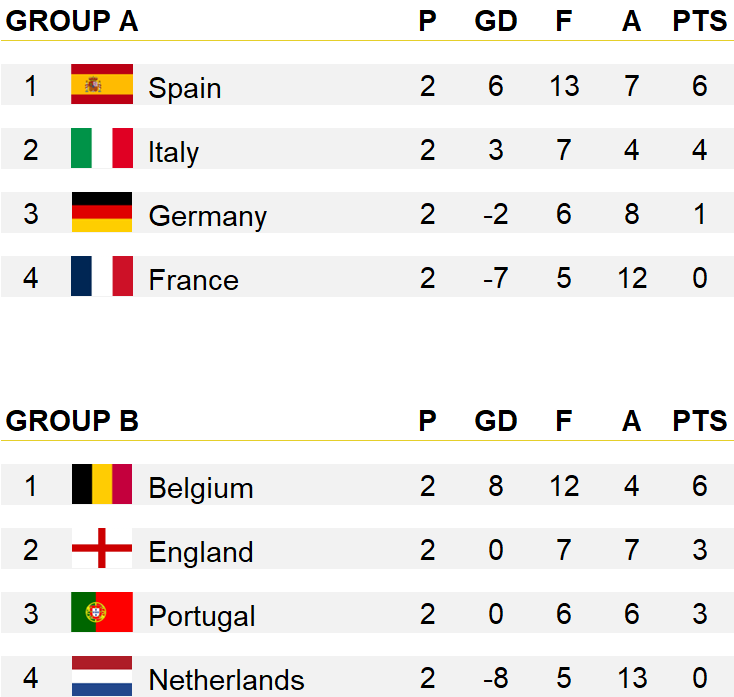Click the GROUP A heading

(x=72, y=21)
